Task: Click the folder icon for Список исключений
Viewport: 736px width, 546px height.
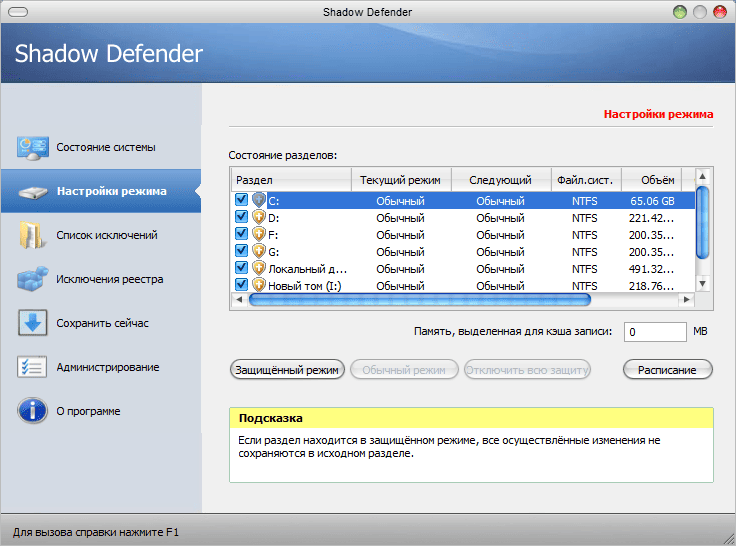Action: [32, 235]
